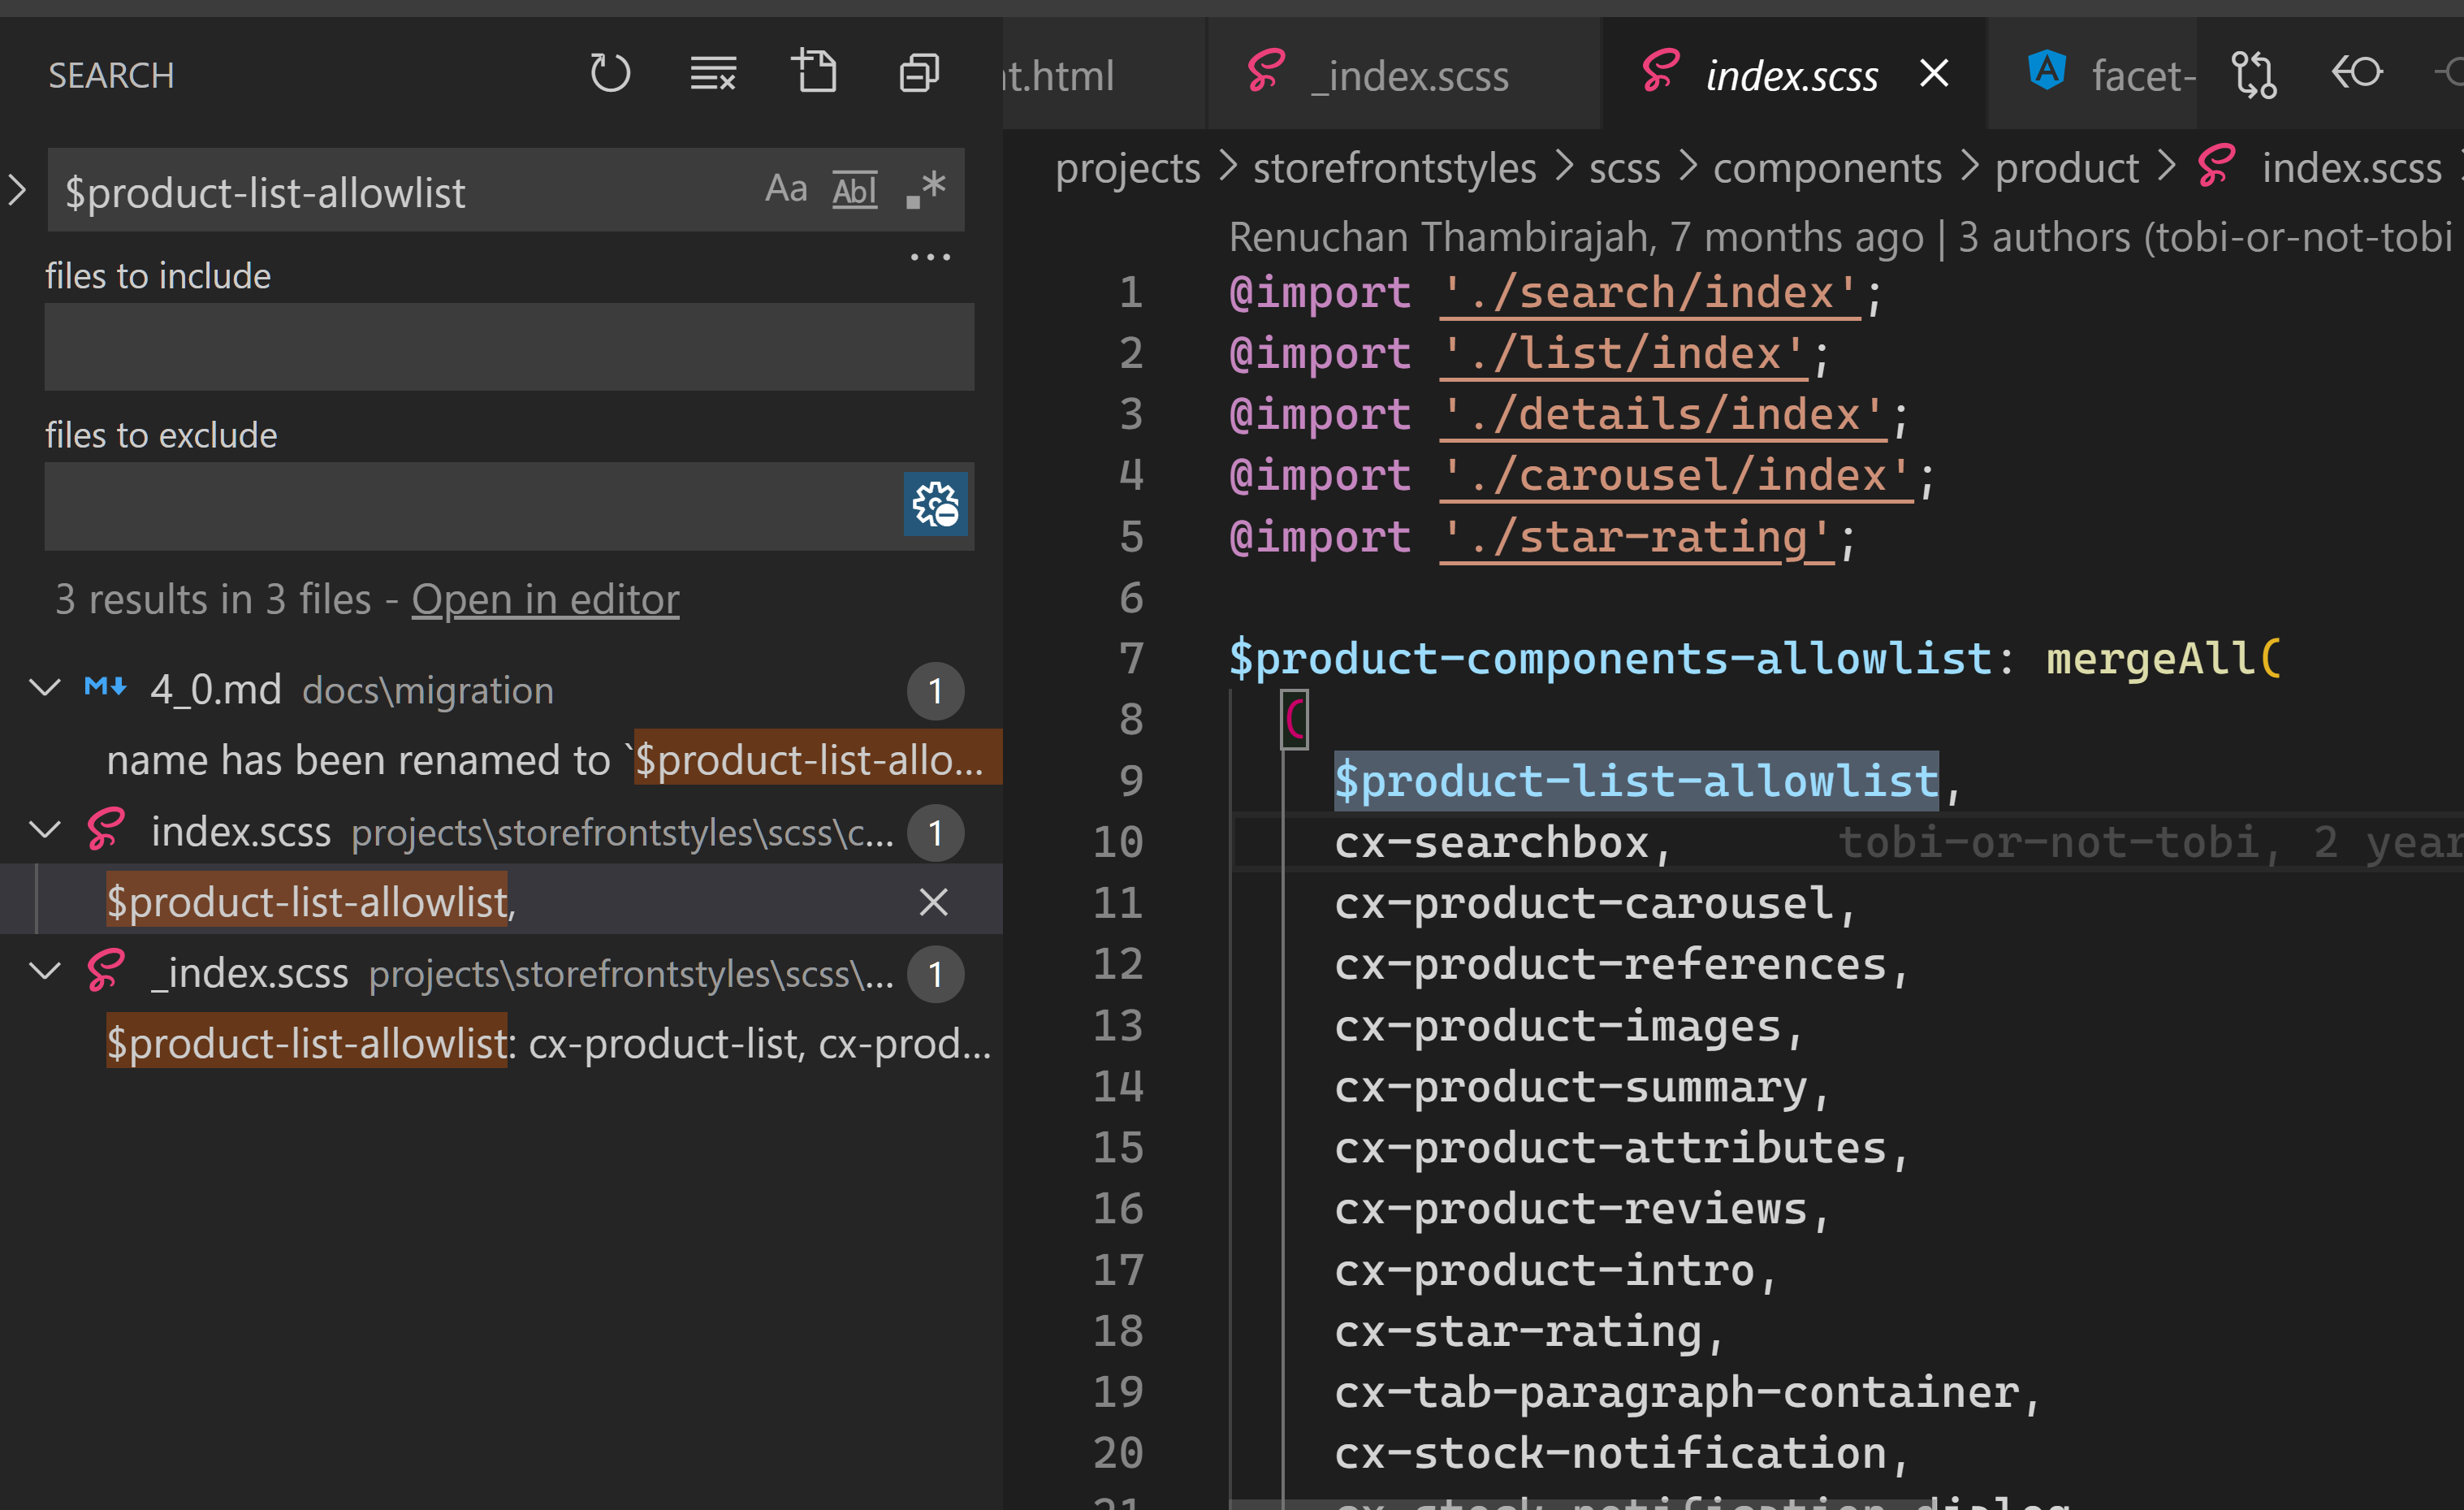Screen dimensions: 2464x1510
Task: Click the Open in editor link
Action: [x=545, y=600]
